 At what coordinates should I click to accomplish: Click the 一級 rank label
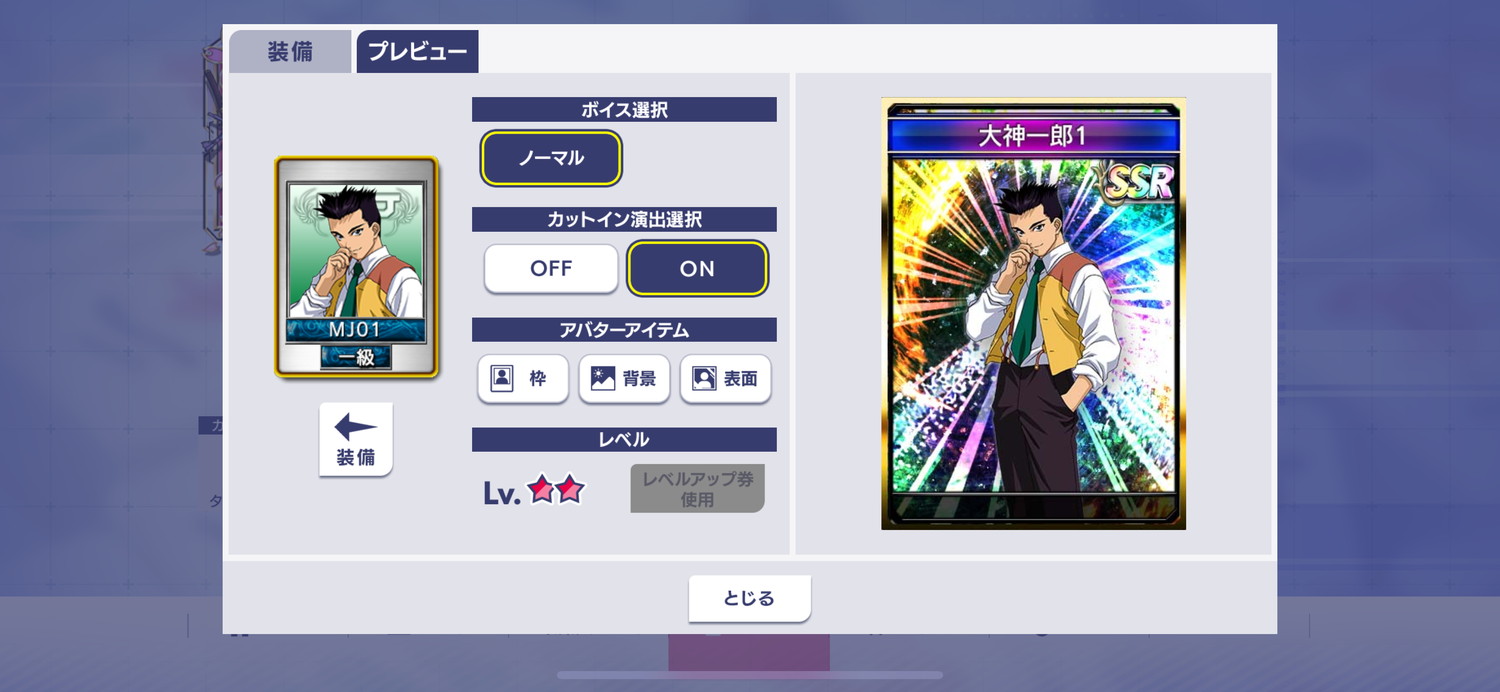(x=356, y=357)
